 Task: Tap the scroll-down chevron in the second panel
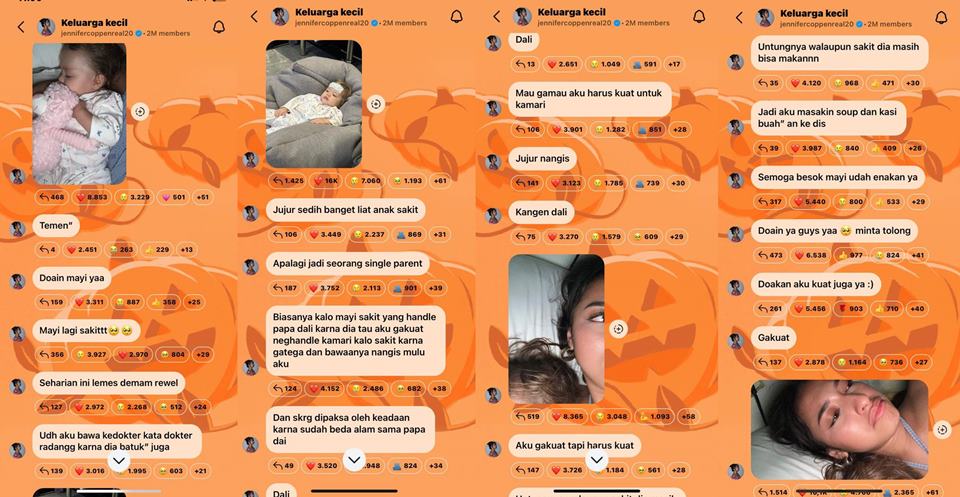tap(354, 459)
